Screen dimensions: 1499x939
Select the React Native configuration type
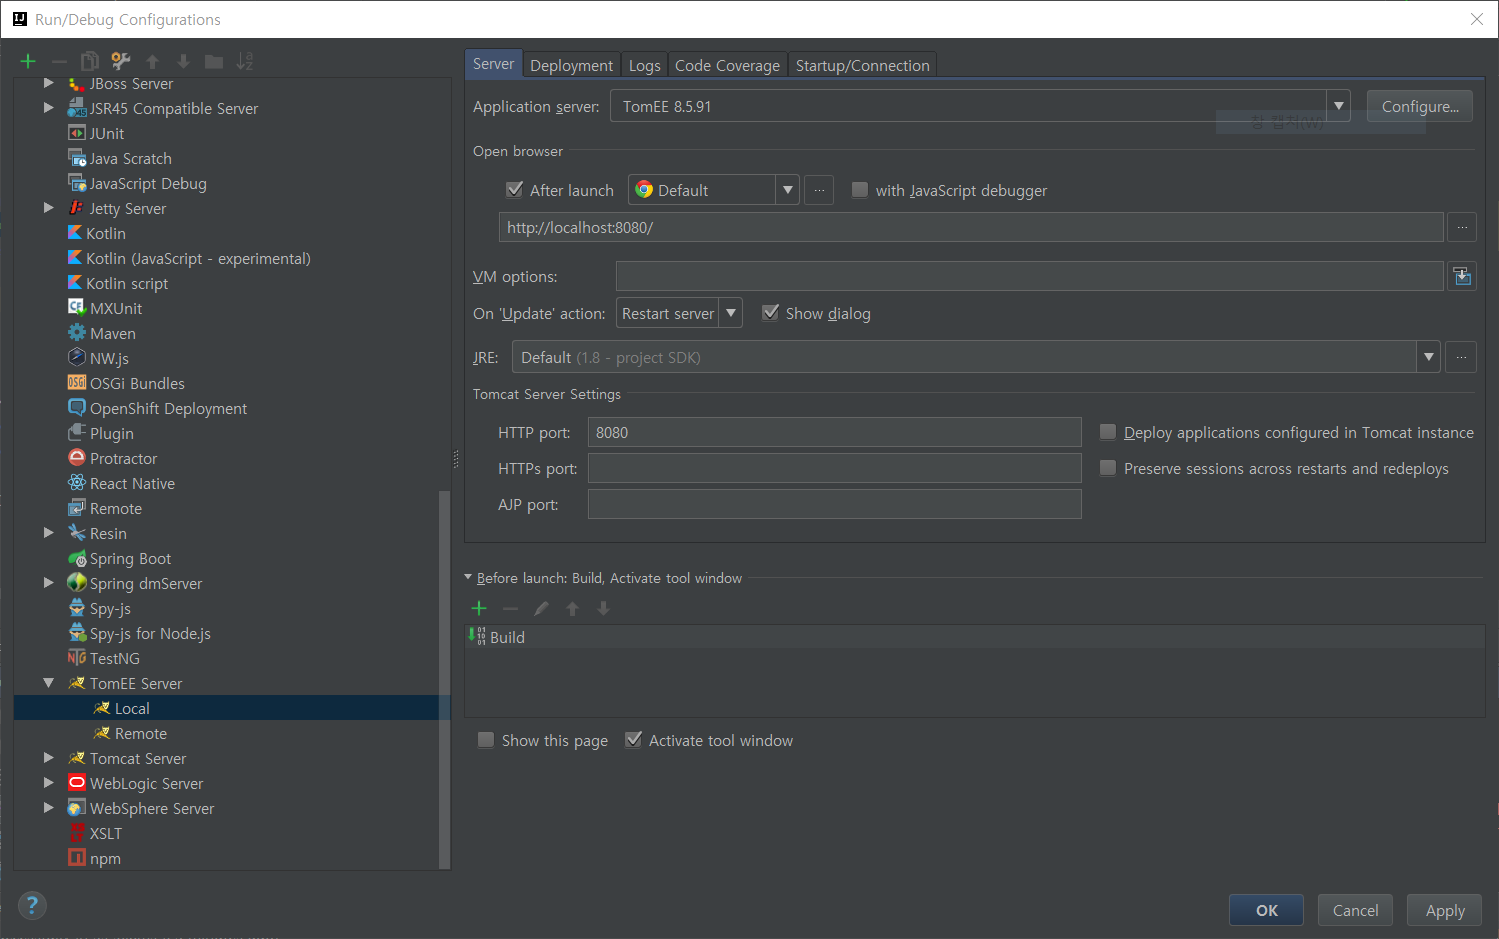[x=132, y=483]
